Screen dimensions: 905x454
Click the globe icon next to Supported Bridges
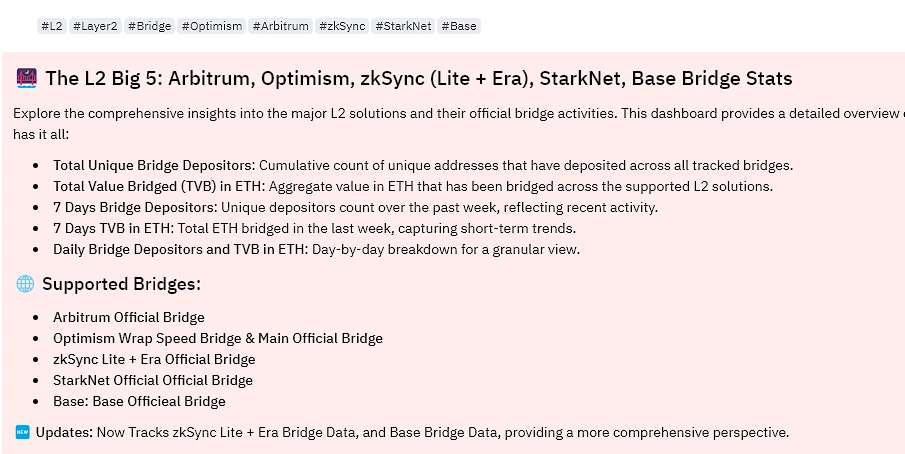pos(25,284)
